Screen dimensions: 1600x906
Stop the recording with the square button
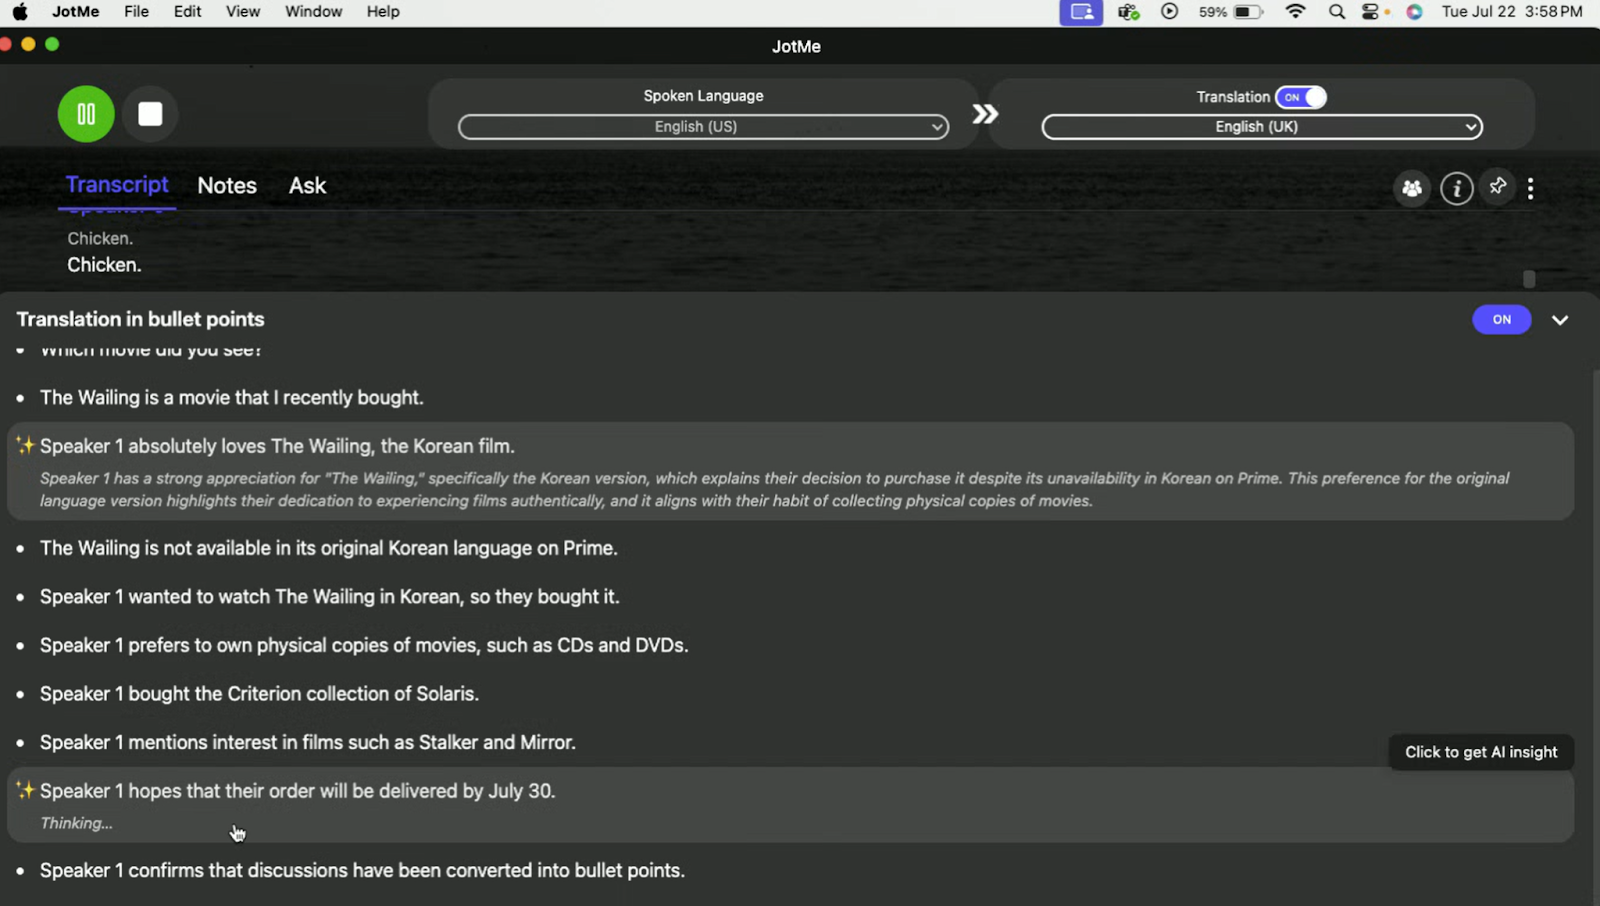[x=150, y=114]
